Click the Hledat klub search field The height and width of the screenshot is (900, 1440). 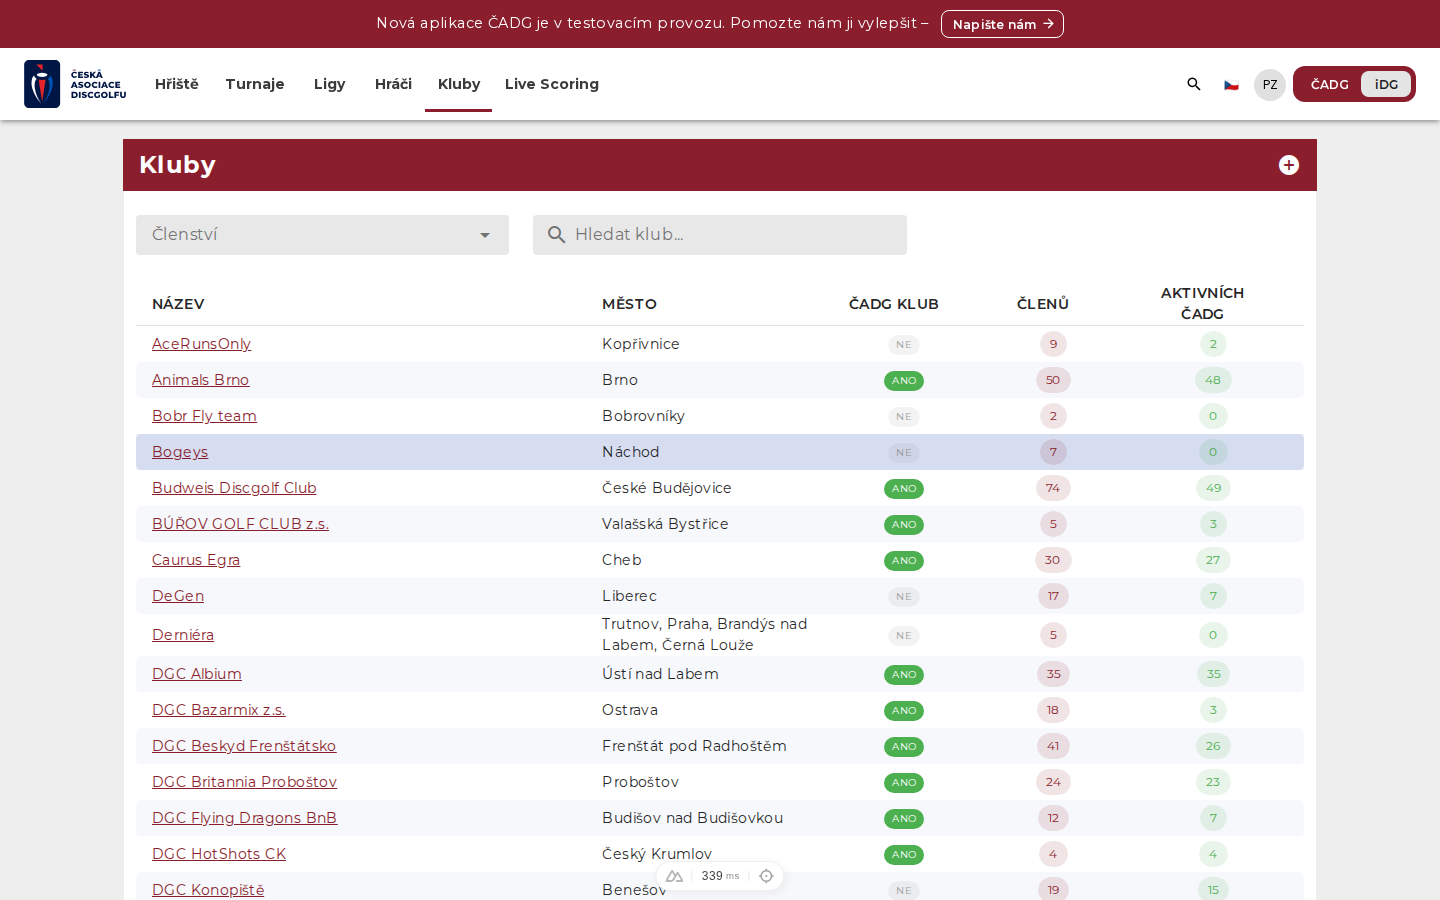(x=720, y=235)
